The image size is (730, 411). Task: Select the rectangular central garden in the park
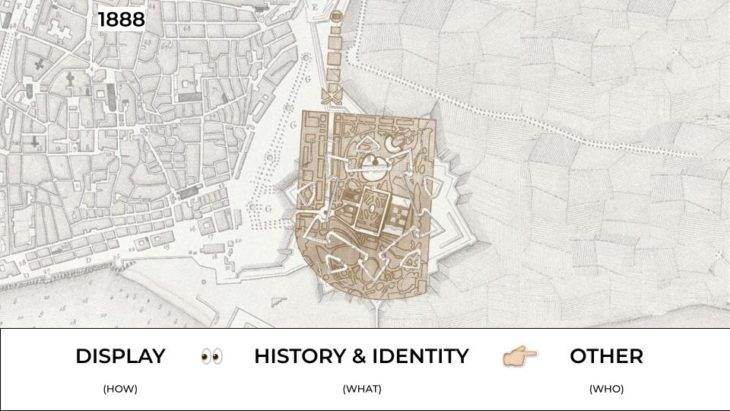(372, 209)
